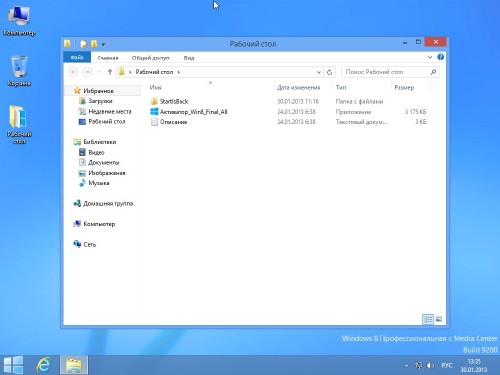
Task: Click the refresh icon beside address bar
Action: tap(329, 72)
